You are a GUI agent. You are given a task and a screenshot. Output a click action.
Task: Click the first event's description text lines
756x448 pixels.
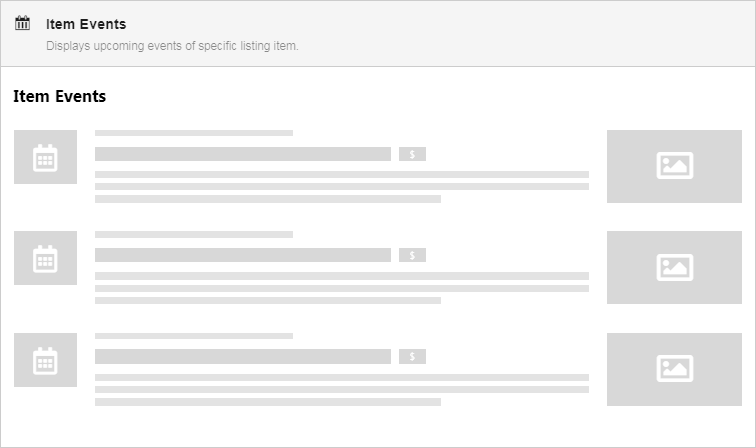click(341, 187)
